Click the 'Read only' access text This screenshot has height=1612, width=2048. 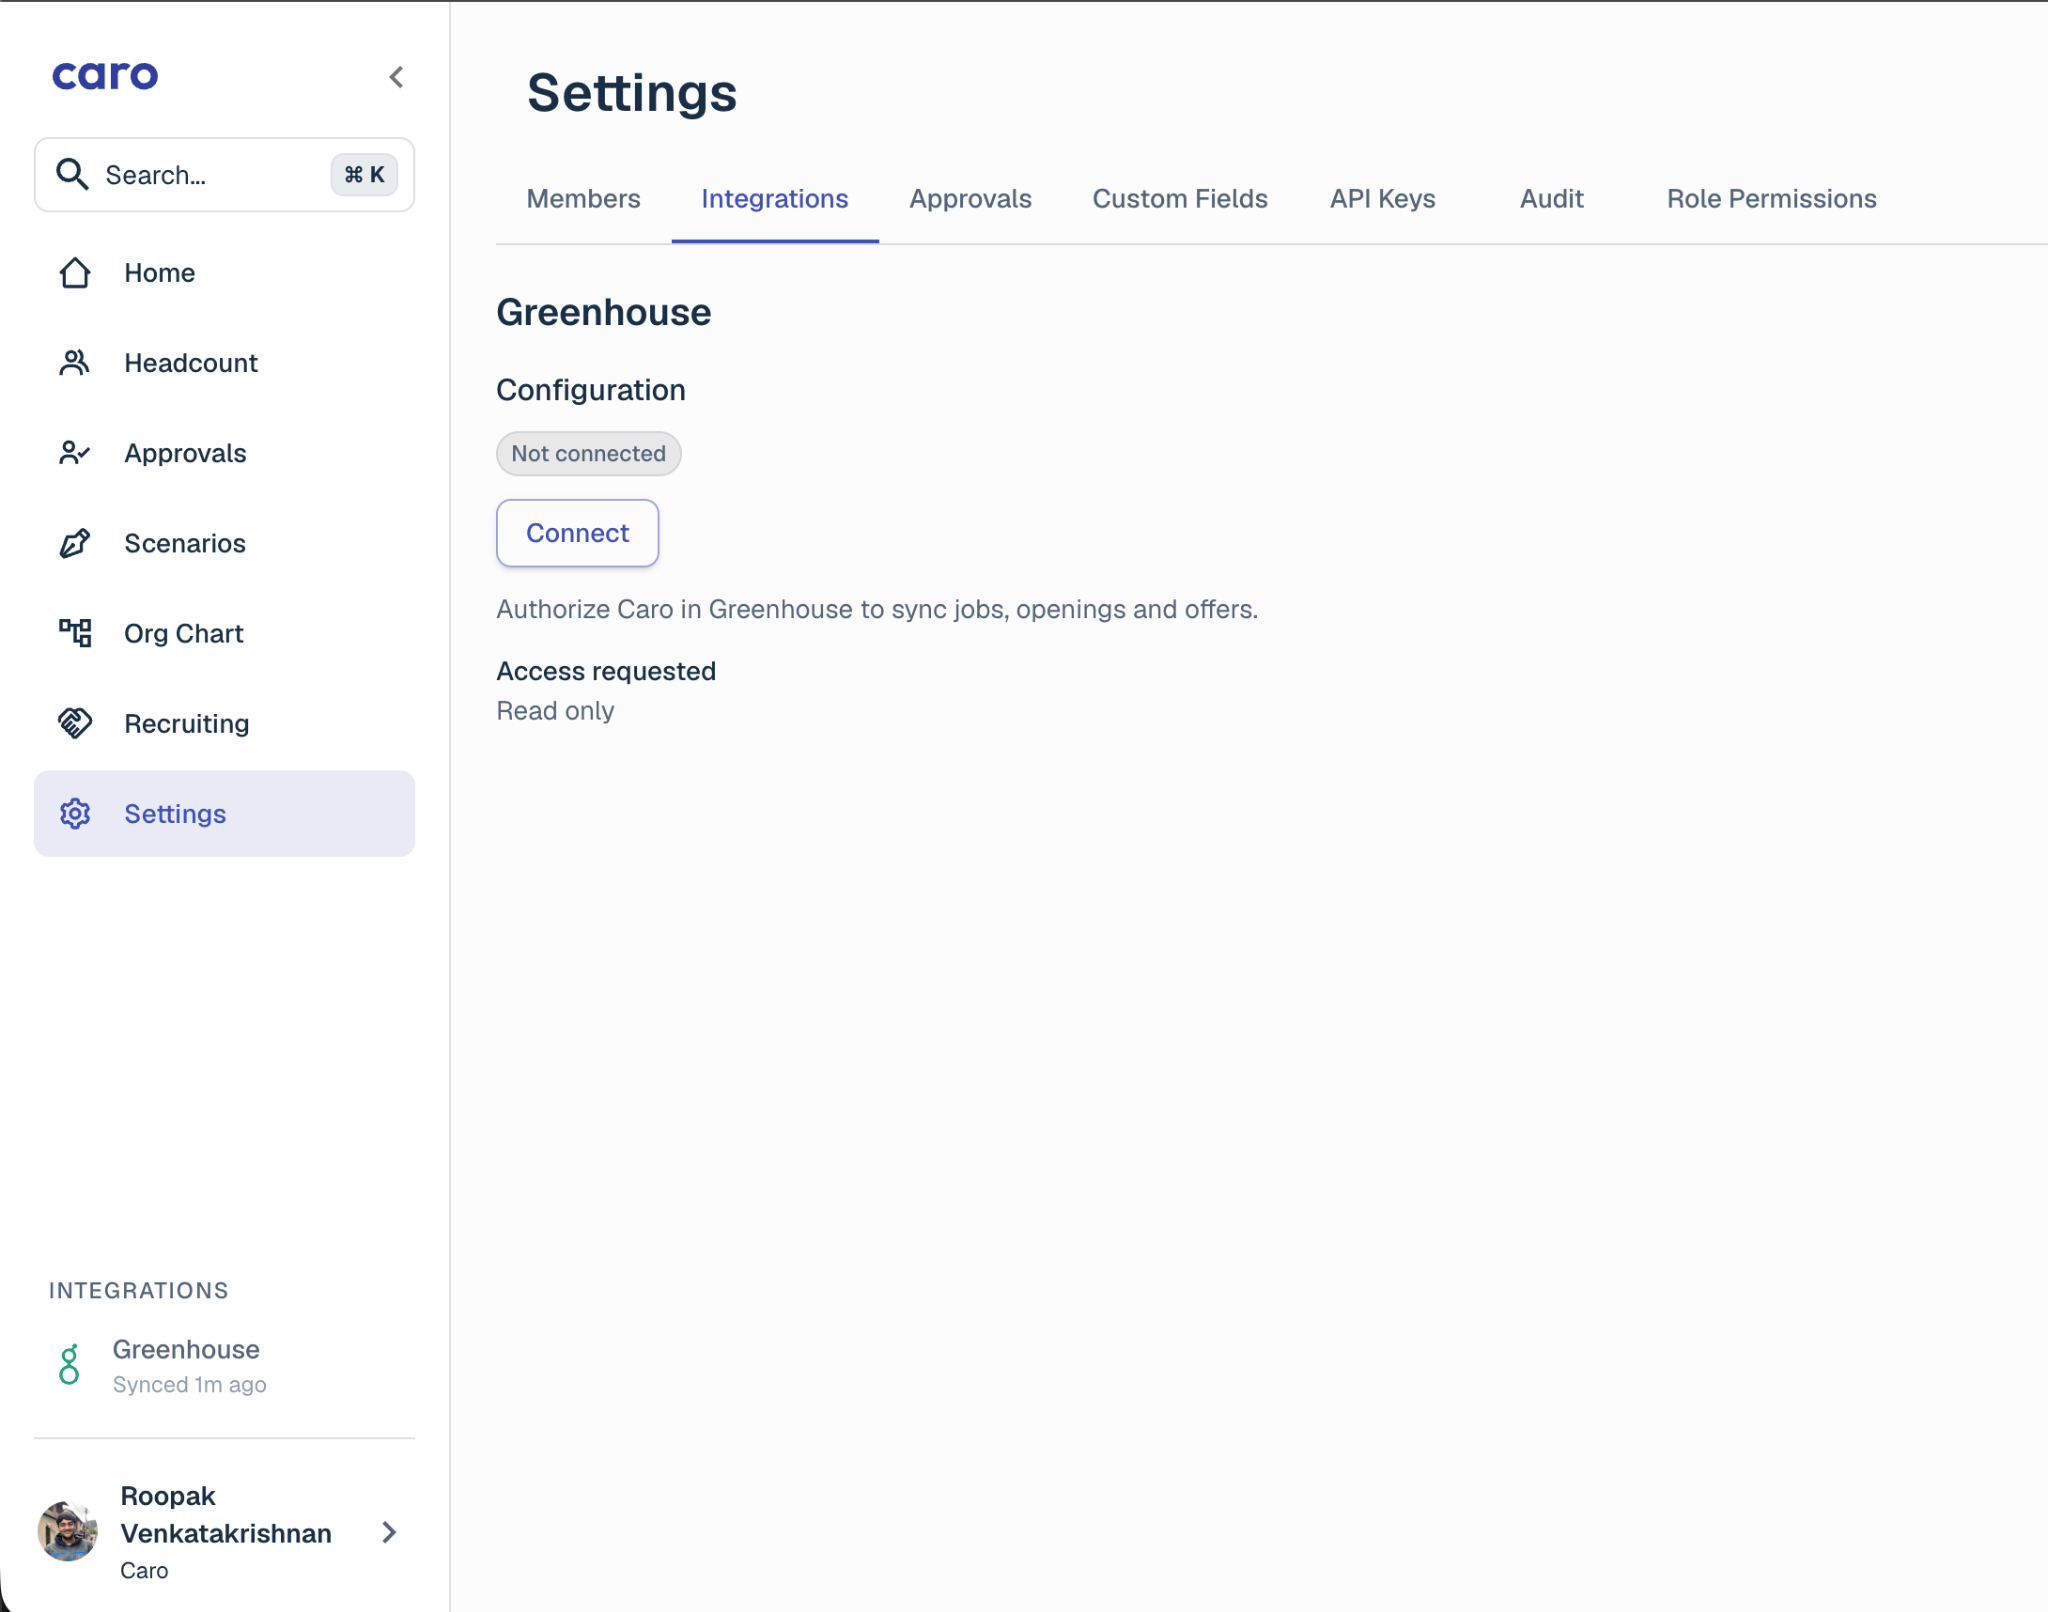point(555,711)
